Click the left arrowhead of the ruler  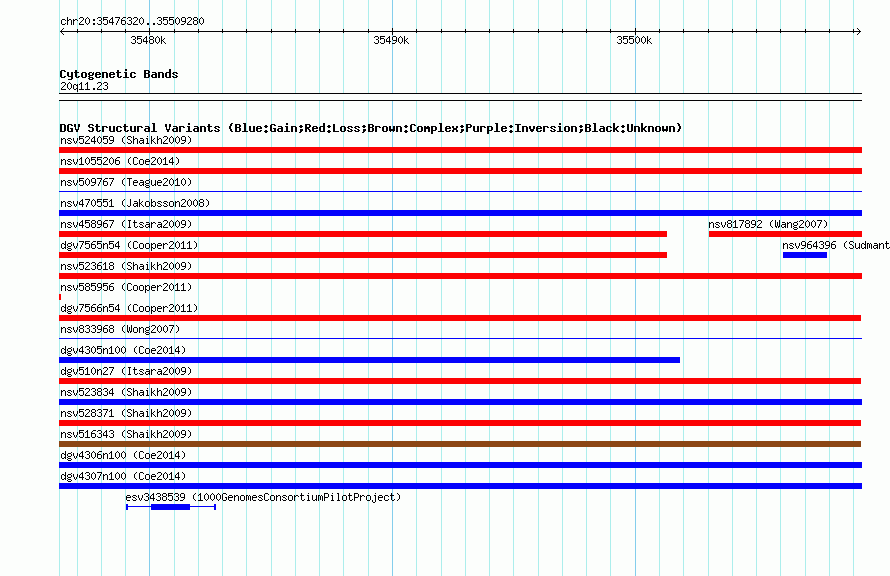click(x=62, y=31)
